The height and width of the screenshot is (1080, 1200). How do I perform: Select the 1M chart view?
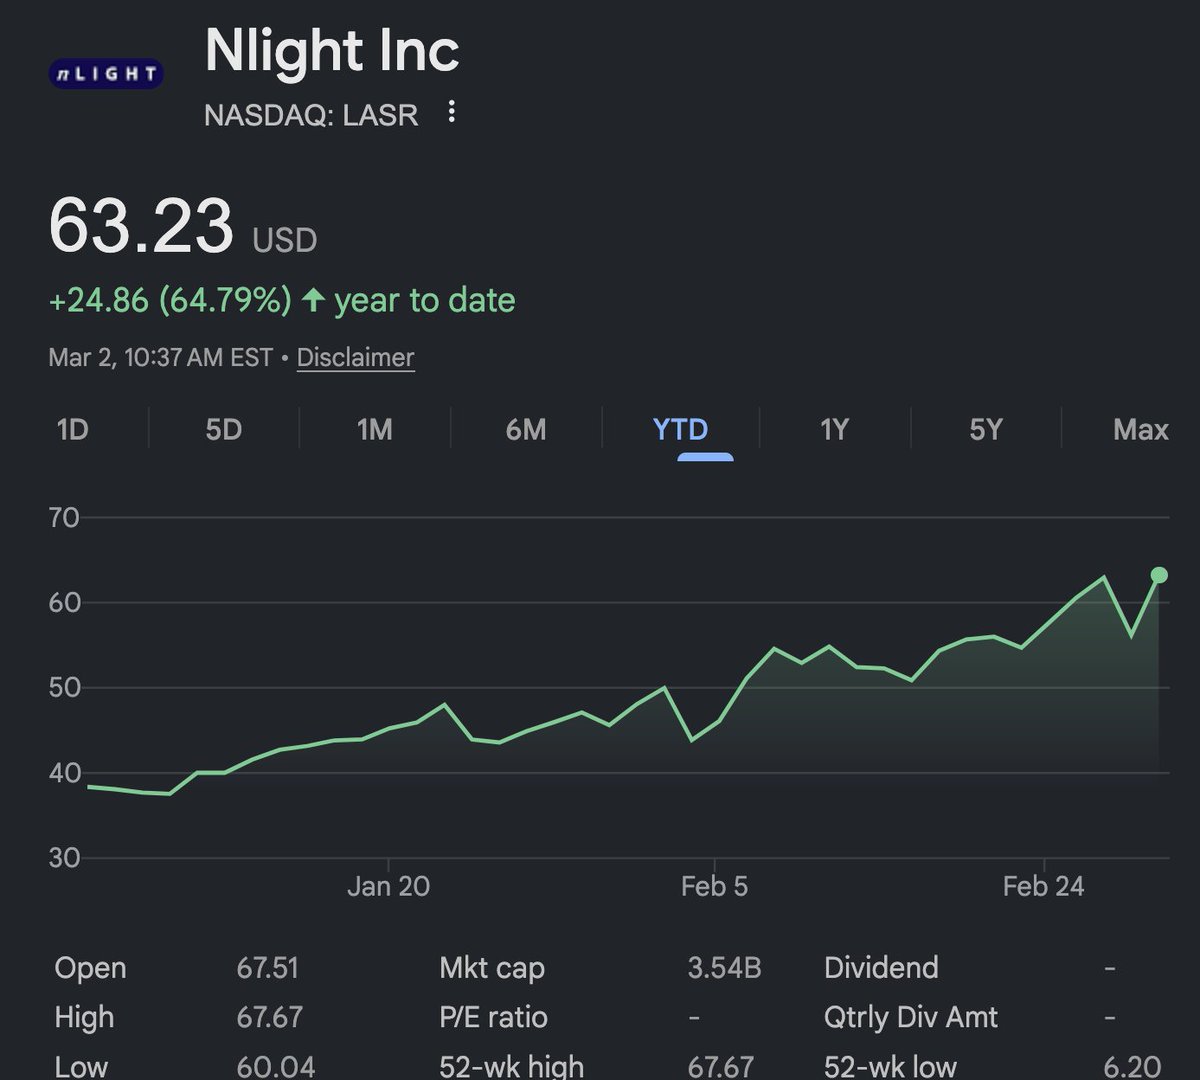point(375,429)
